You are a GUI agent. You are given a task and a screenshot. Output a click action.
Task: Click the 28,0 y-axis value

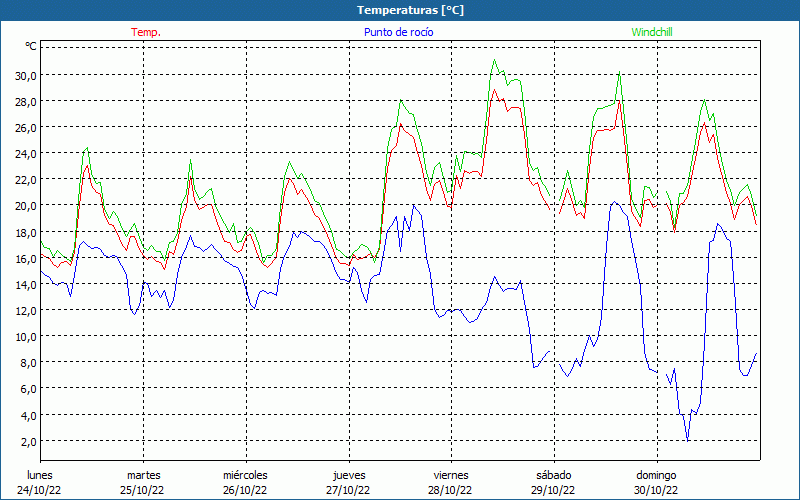(x=27, y=102)
